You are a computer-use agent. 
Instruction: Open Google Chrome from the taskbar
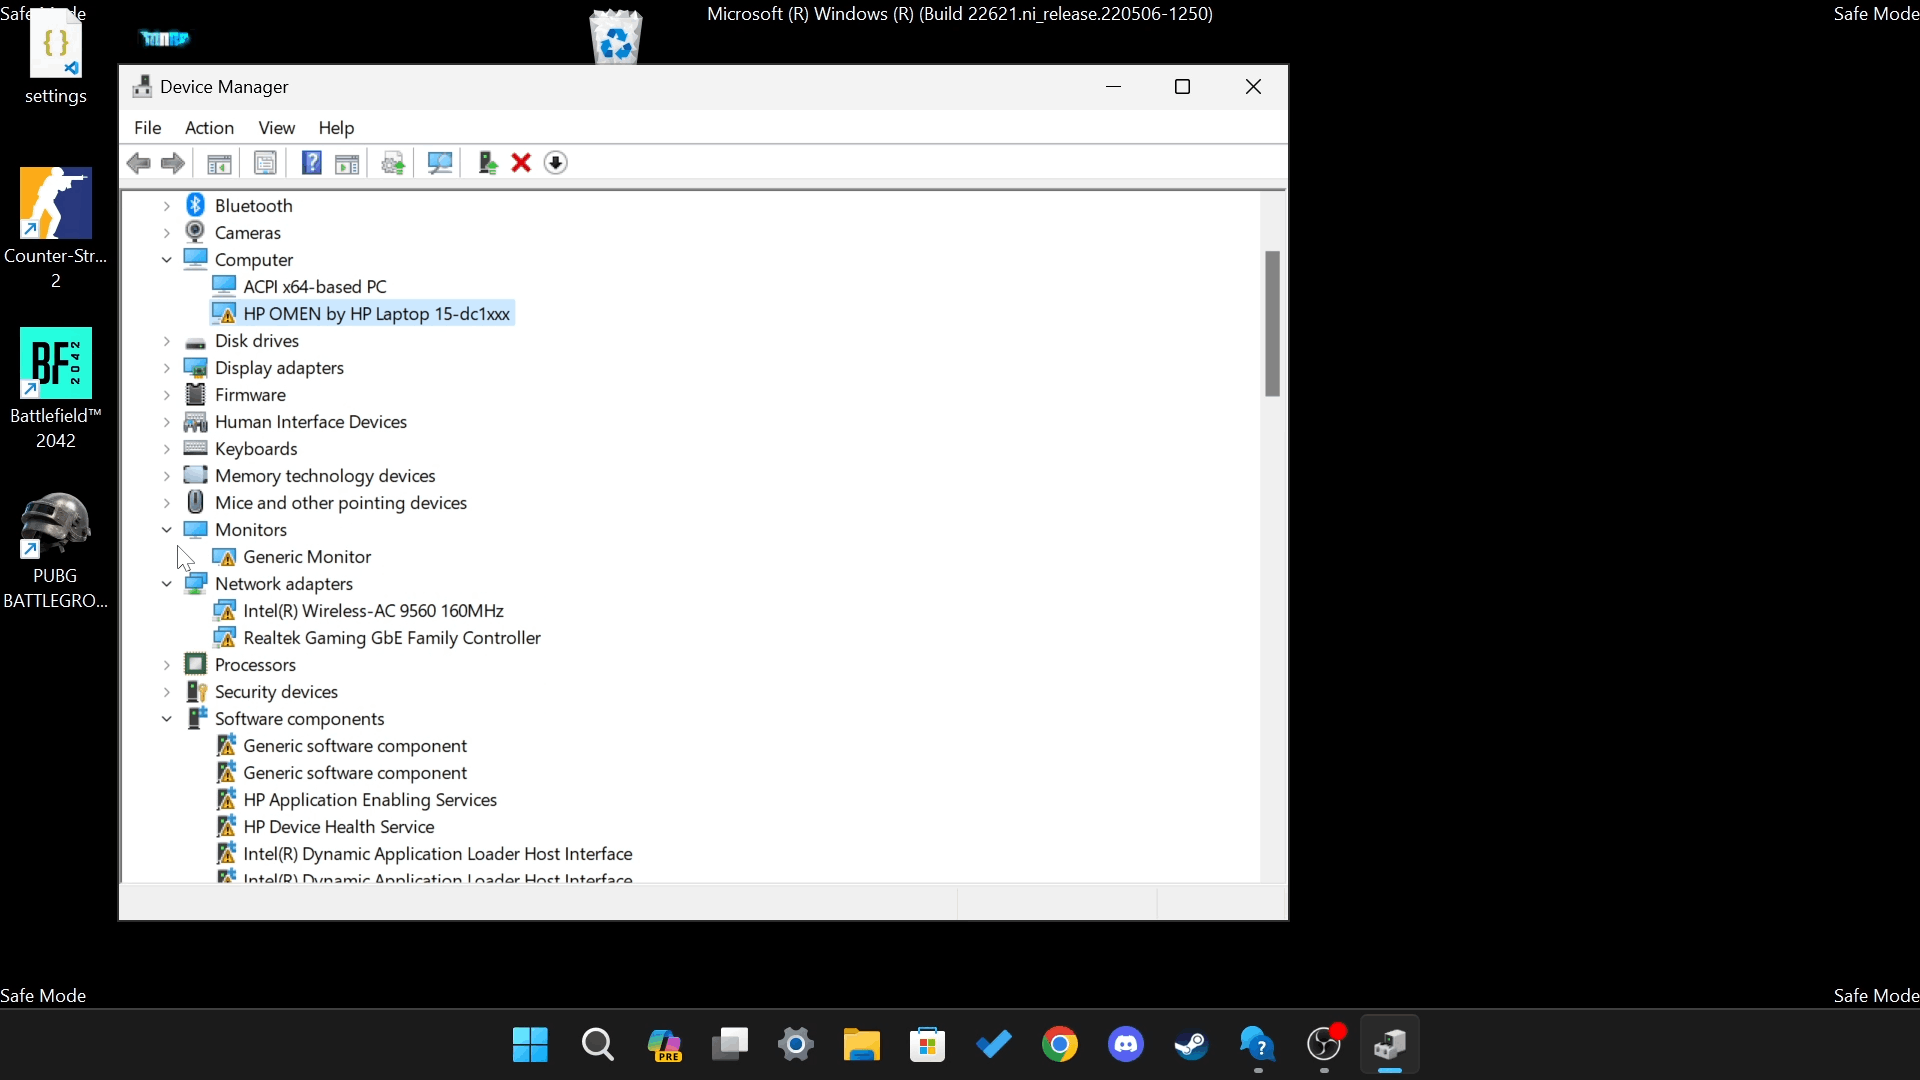[x=1060, y=1045]
